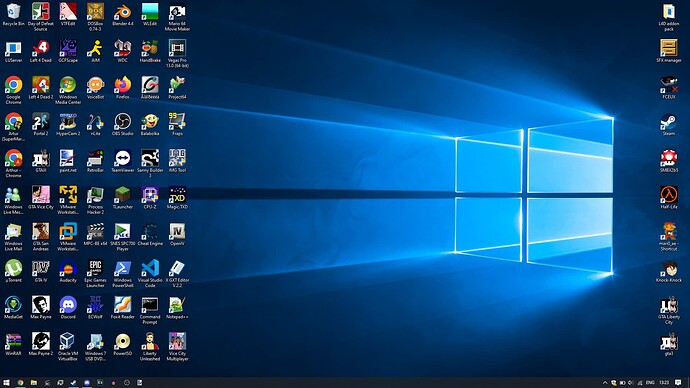
Task: Launch GTA San Andreas shortcut
Action: (x=40, y=237)
